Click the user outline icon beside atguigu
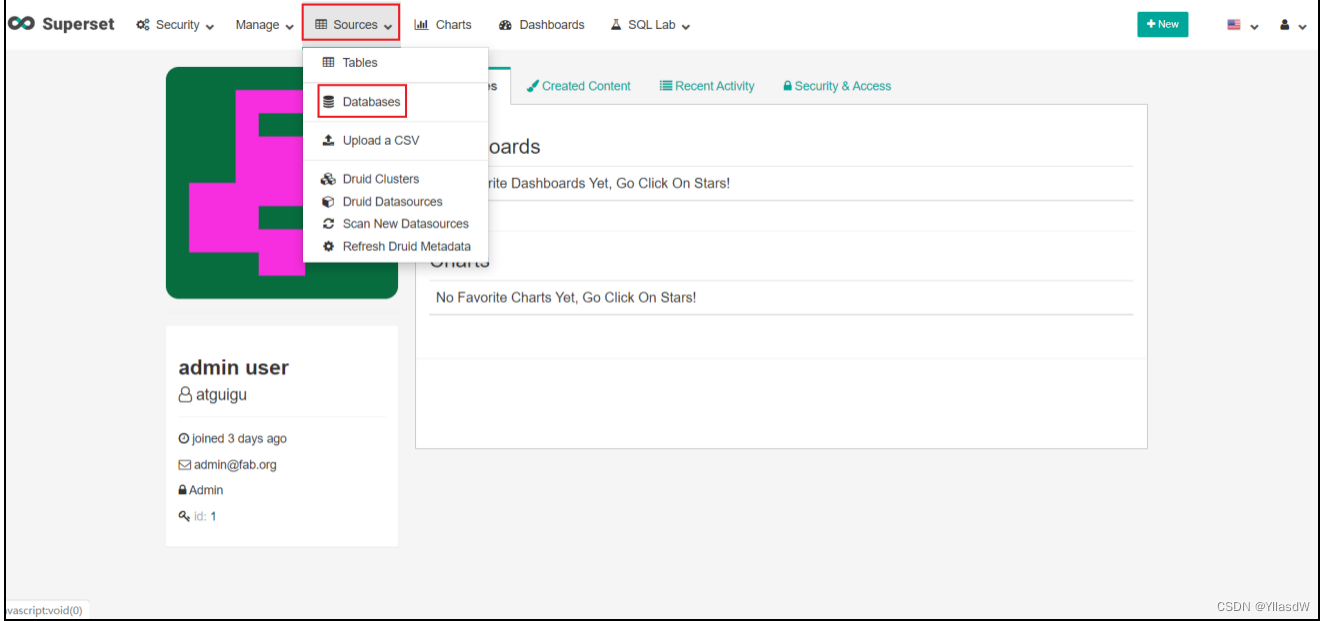1325x621 pixels. coord(185,395)
